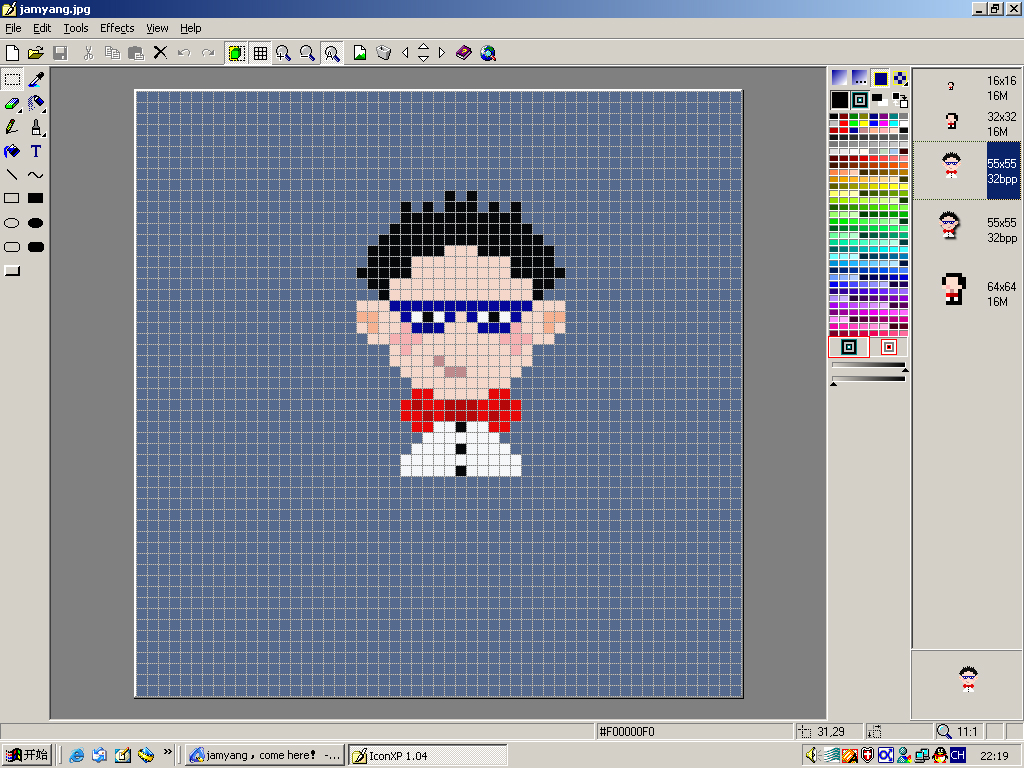Undo the last action
1024x768 pixels.
[184, 53]
